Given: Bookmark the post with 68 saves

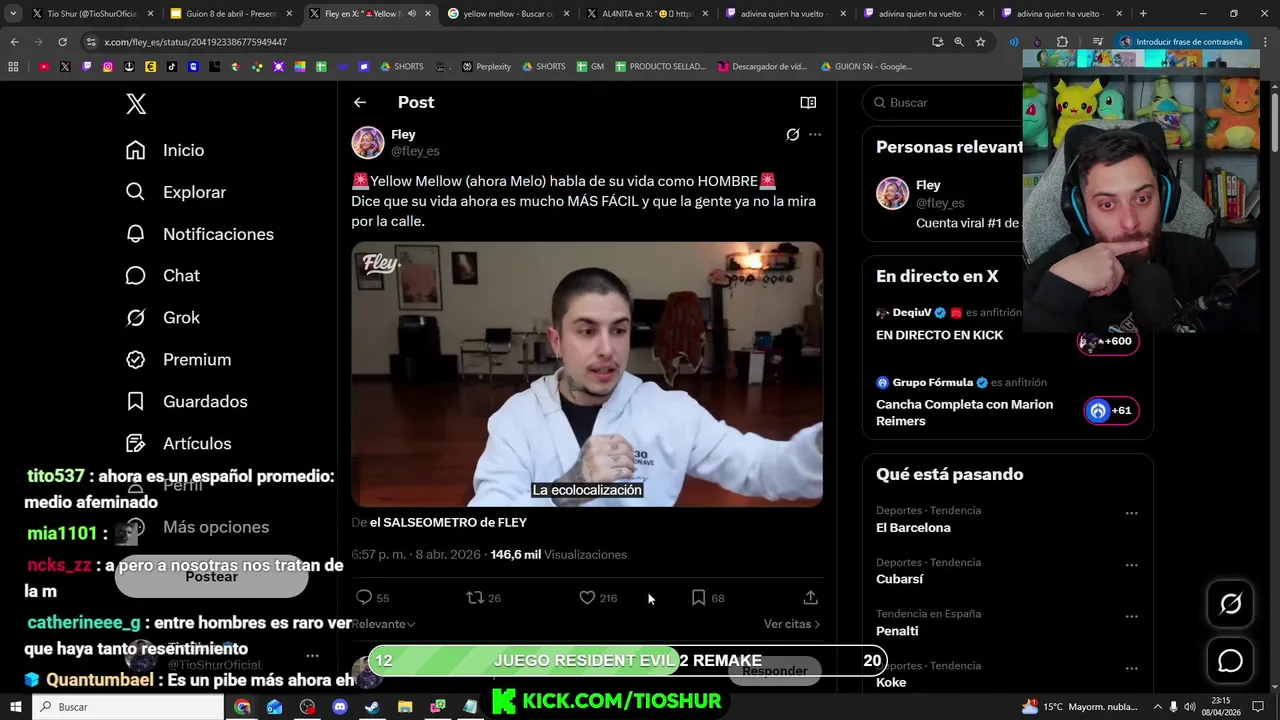Looking at the screenshot, I should click(x=699, y=598).
